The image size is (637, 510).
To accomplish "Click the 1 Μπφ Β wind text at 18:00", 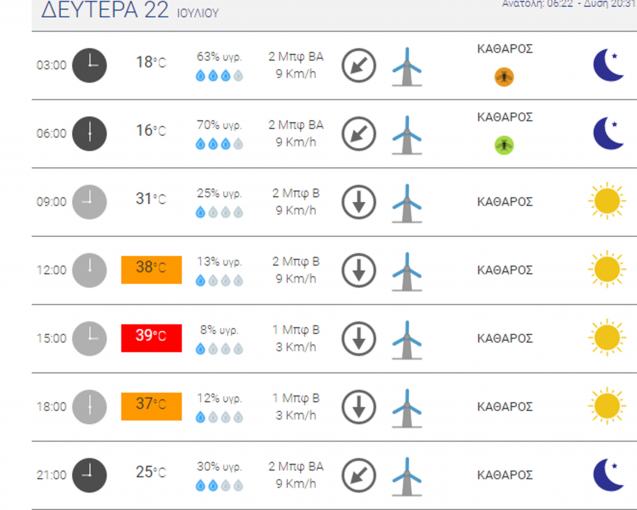I will [296, 398].
